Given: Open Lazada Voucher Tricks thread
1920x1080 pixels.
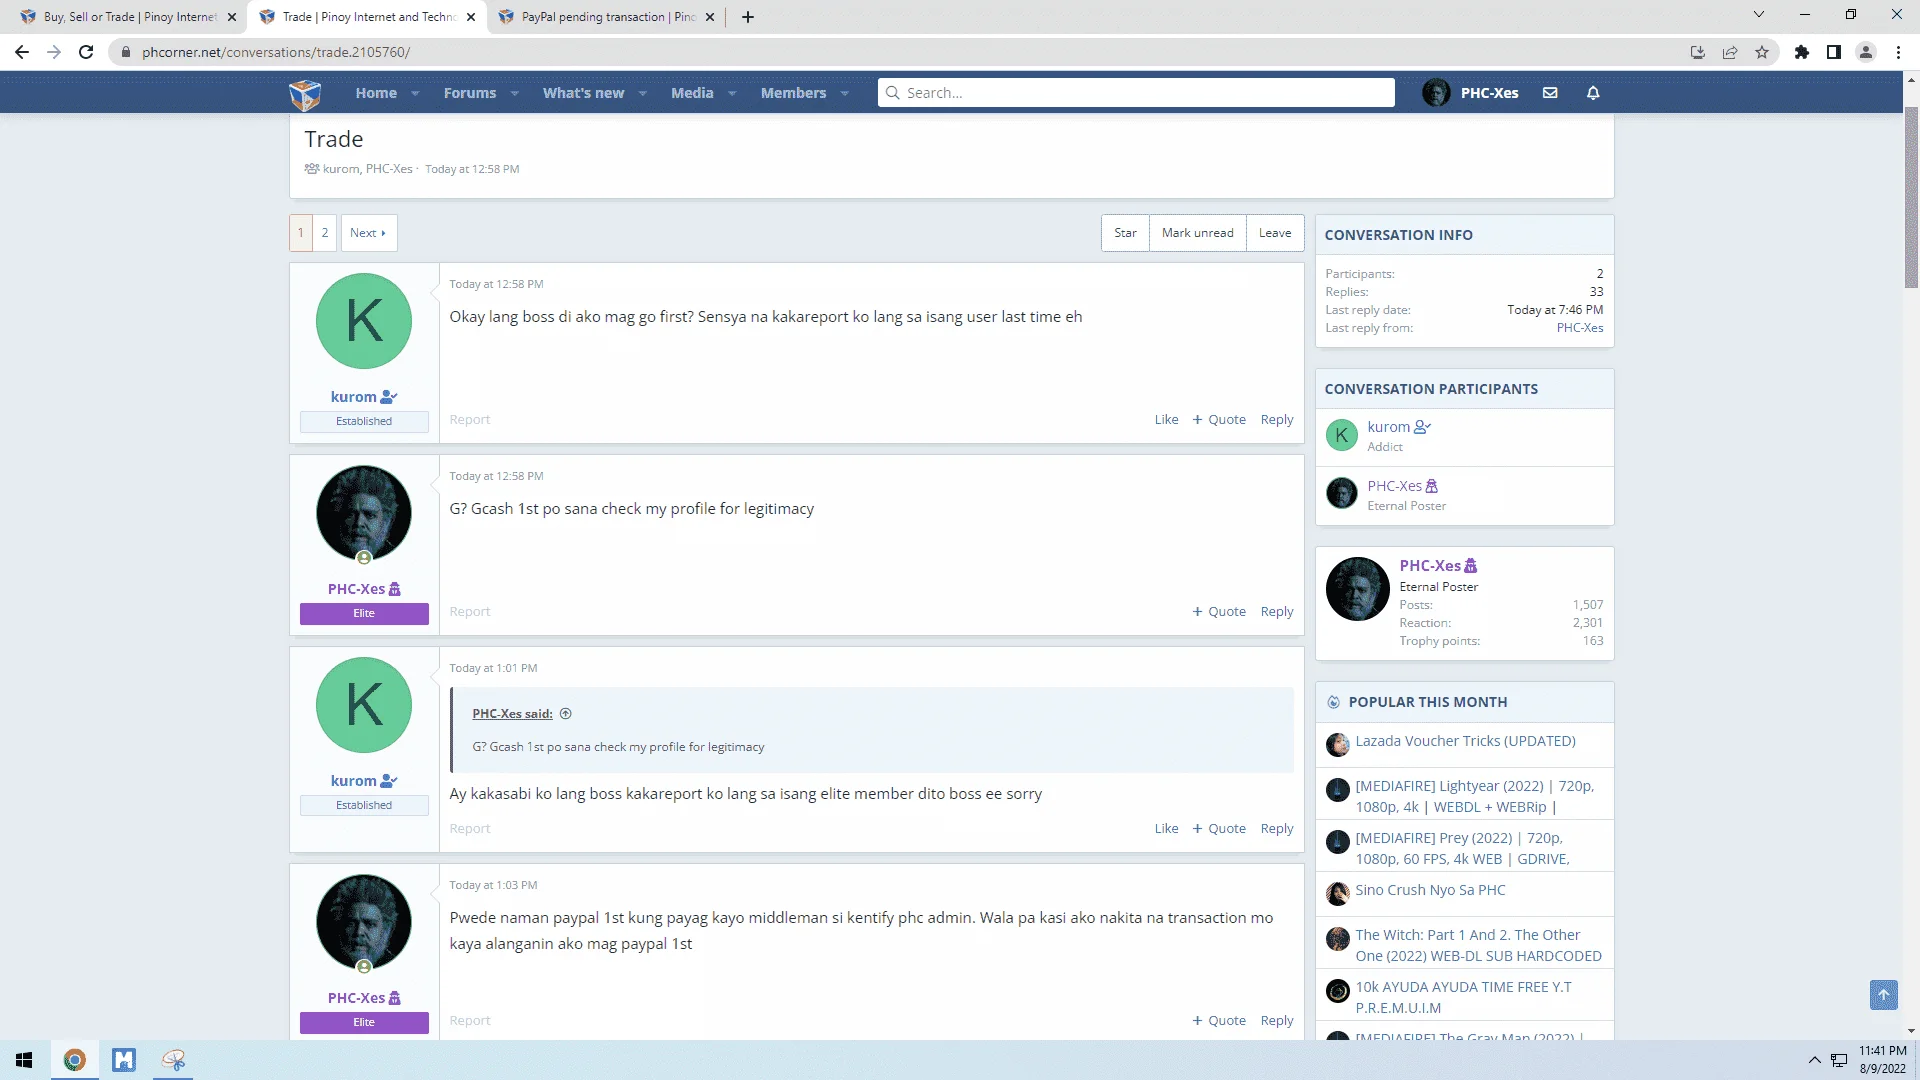Looking at the screenshot, I should point(1465,741).
